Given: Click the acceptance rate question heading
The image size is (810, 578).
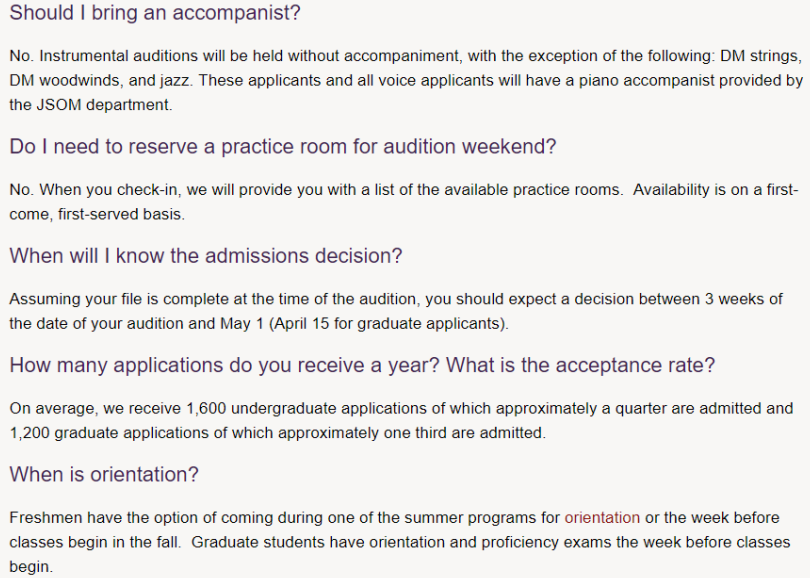Looking at the screenshot, I should 362,365.
